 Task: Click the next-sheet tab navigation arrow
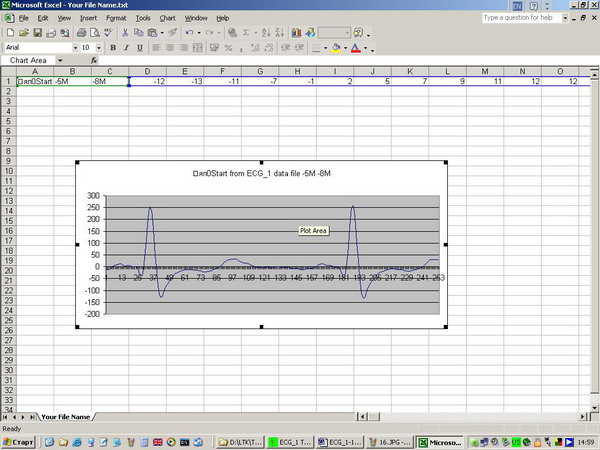(x=23, y=417)
